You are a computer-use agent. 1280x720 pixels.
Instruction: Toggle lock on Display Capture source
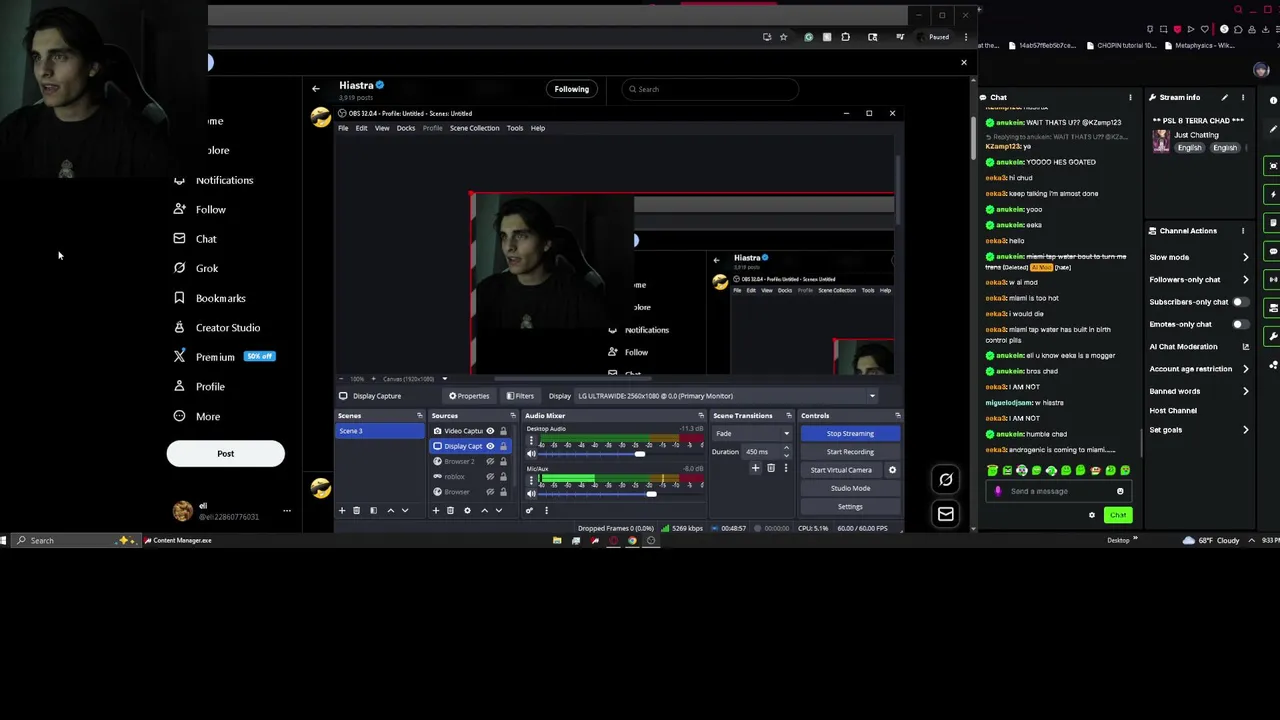tap(503, 446)
